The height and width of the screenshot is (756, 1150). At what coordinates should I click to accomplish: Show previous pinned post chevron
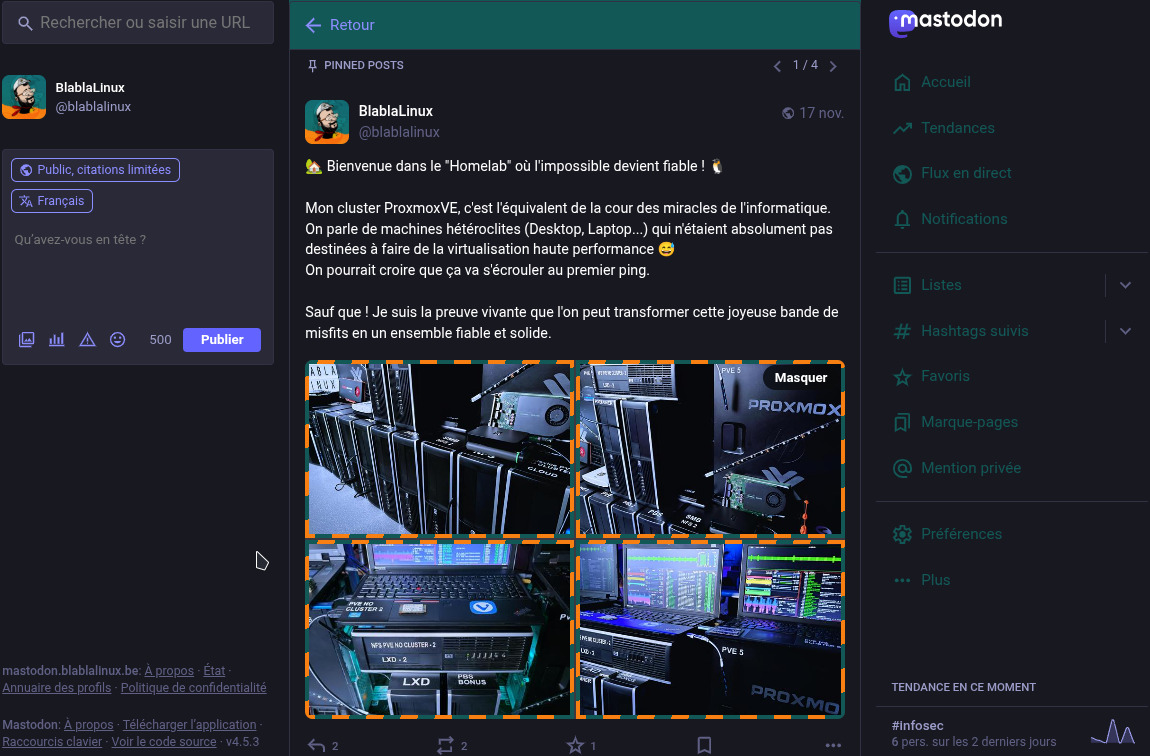[x=777, y=66]
